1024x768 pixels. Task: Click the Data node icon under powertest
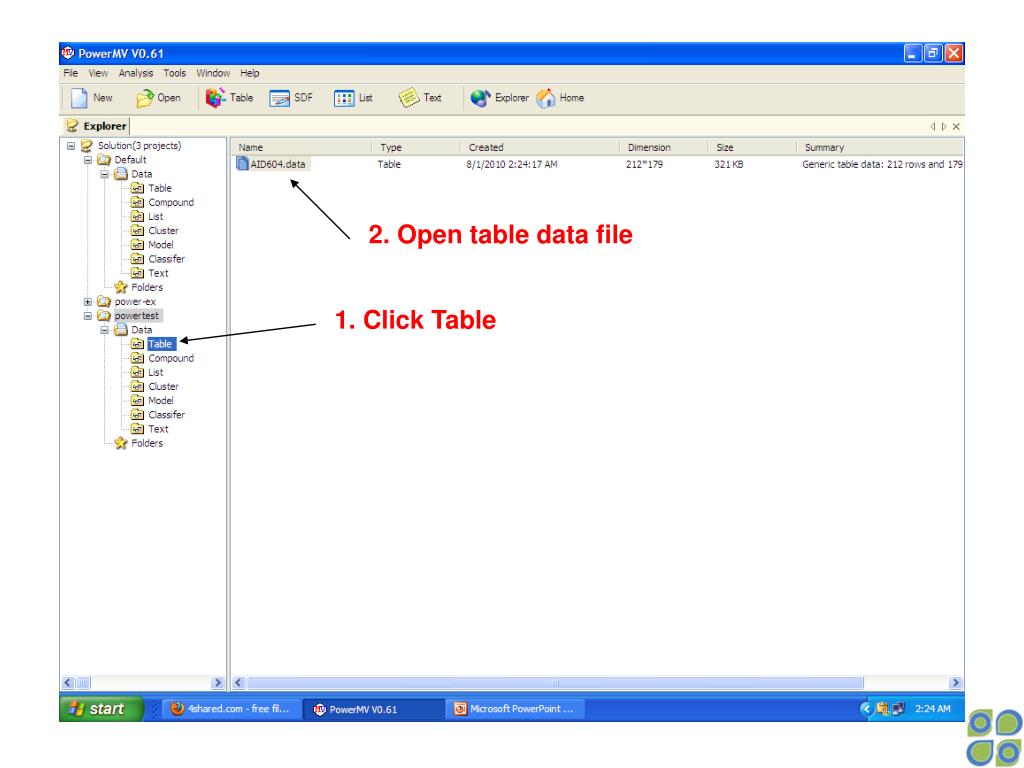tap(121, 330)
